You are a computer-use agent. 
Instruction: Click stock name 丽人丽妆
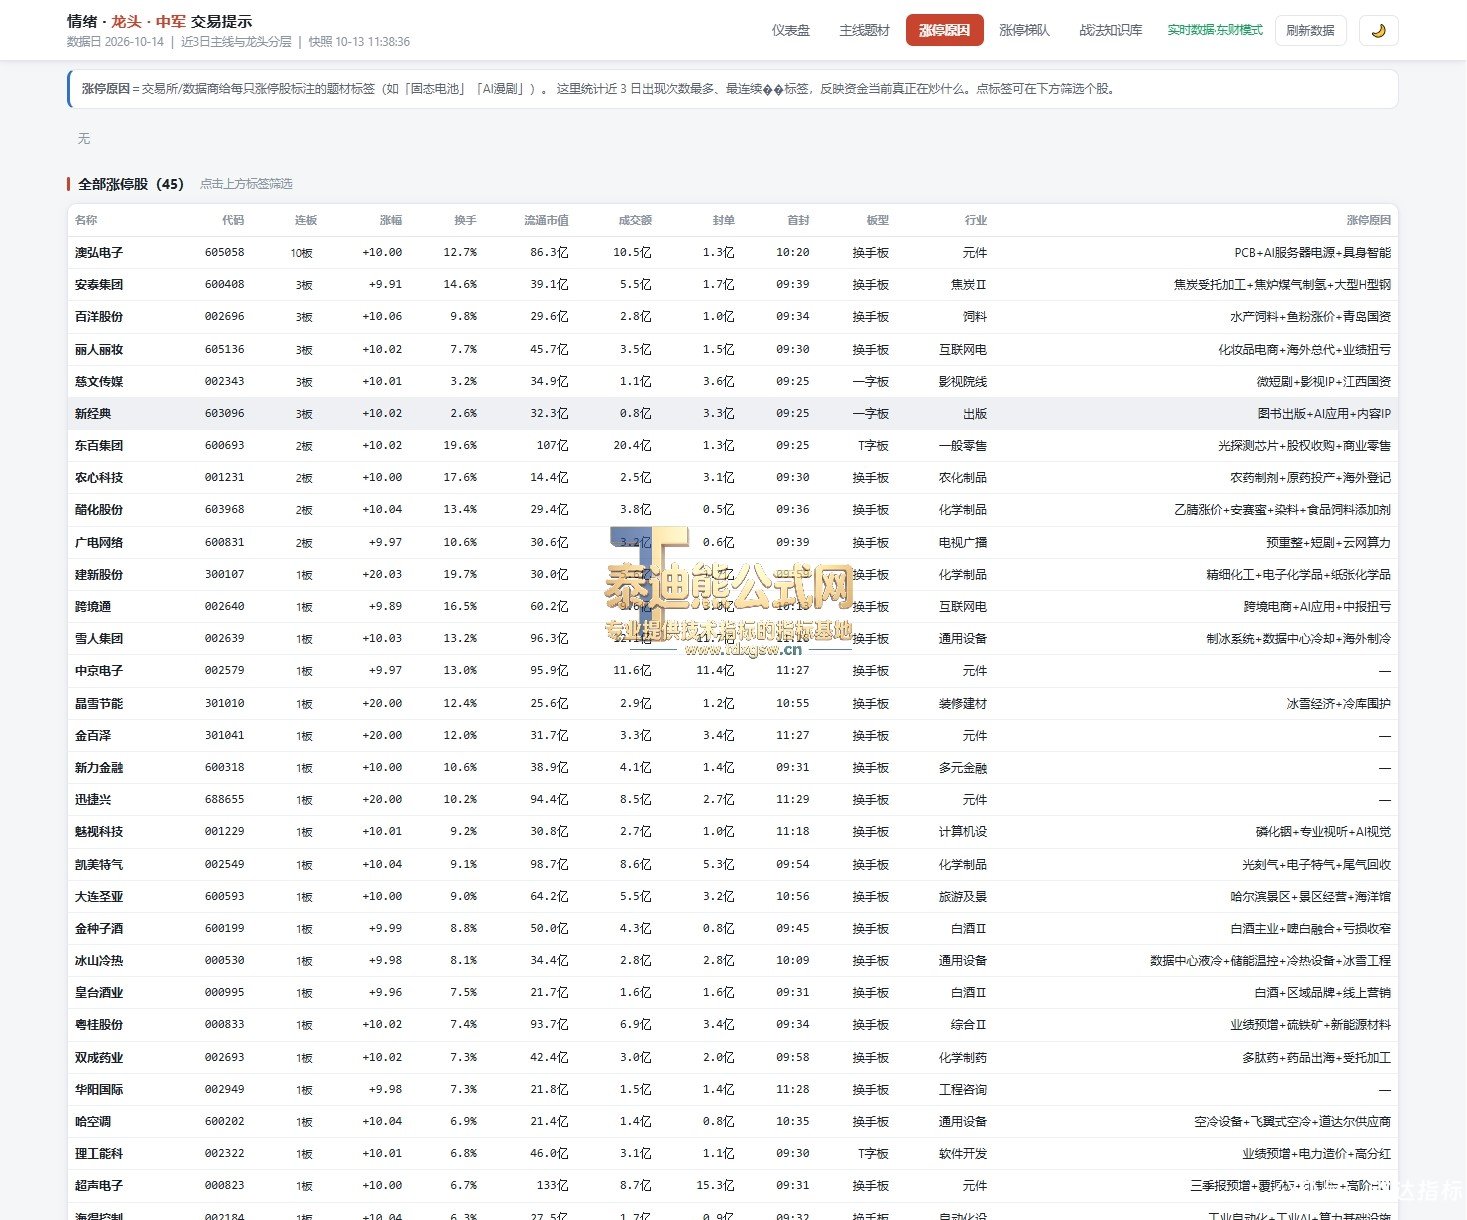click(x=99, y=350)
